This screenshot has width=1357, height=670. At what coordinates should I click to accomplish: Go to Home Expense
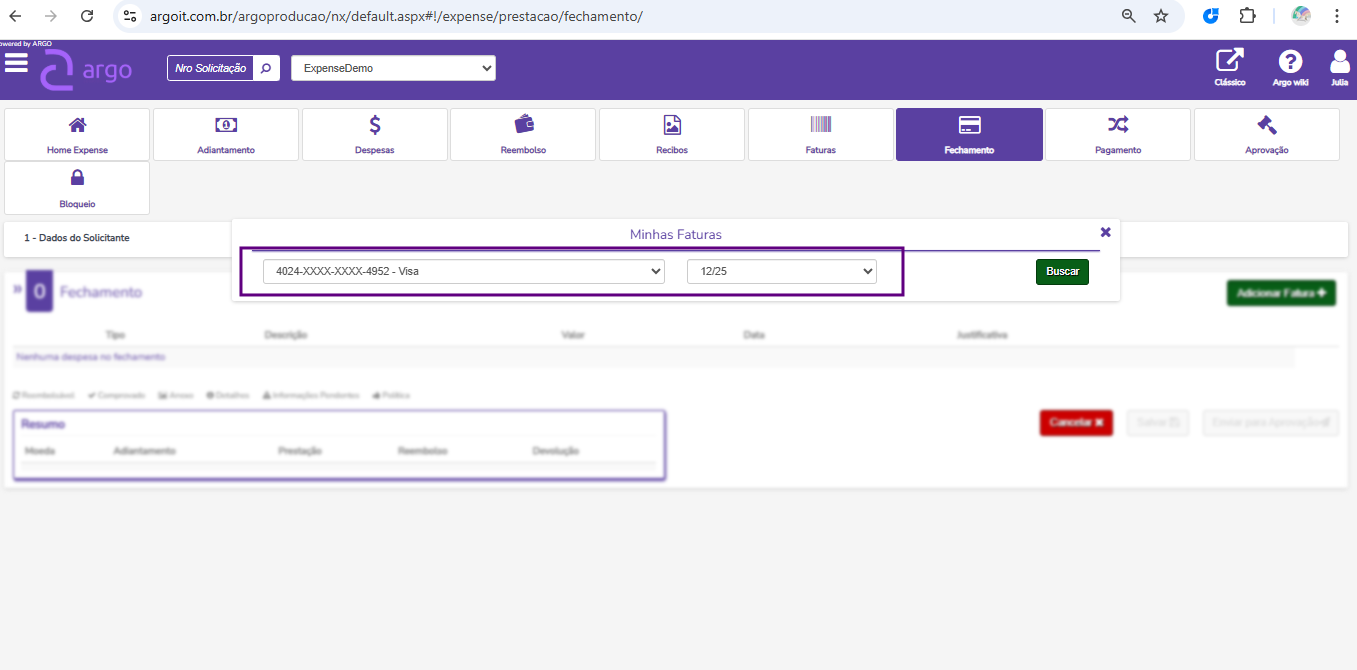click(x=77, y=134)
